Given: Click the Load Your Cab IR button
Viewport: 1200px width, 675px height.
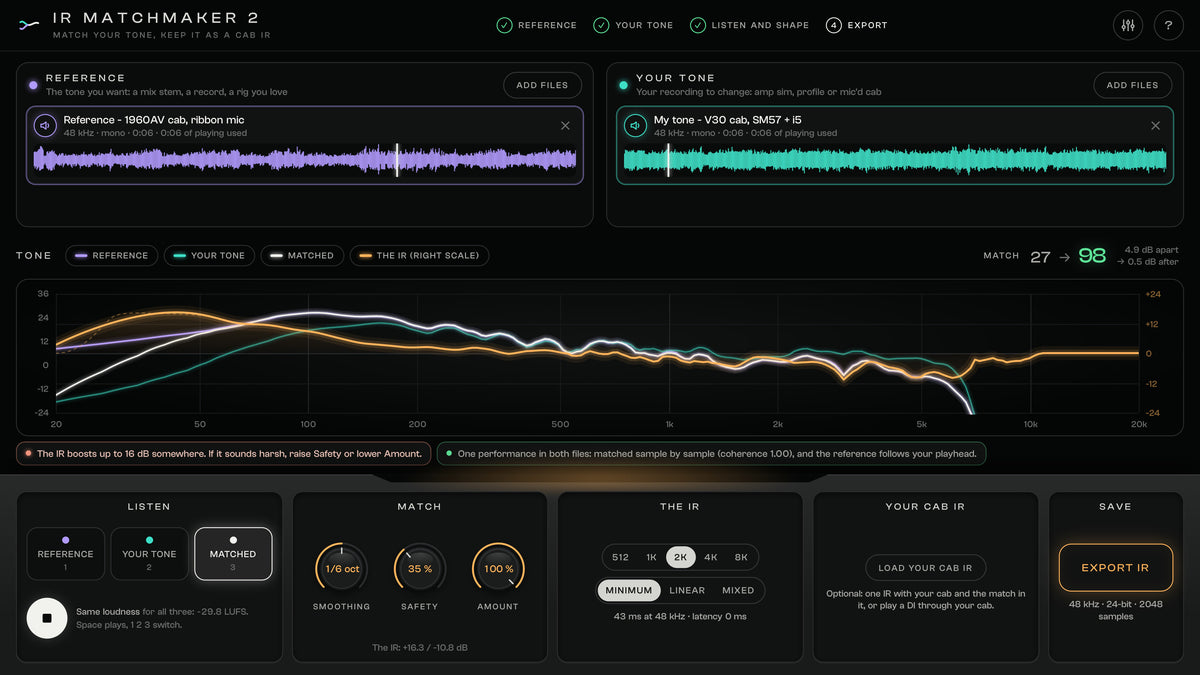Looking at the screenshot, I should [925, 568].
